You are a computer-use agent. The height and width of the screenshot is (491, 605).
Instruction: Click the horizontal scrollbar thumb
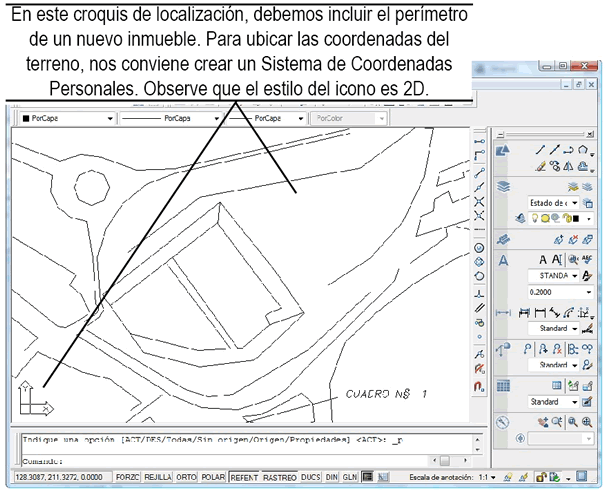click(445, 460)
